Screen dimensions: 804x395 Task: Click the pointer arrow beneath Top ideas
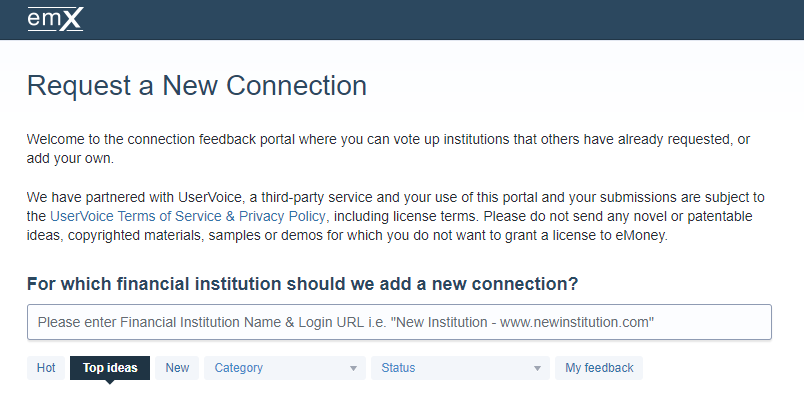pos(110,382)
